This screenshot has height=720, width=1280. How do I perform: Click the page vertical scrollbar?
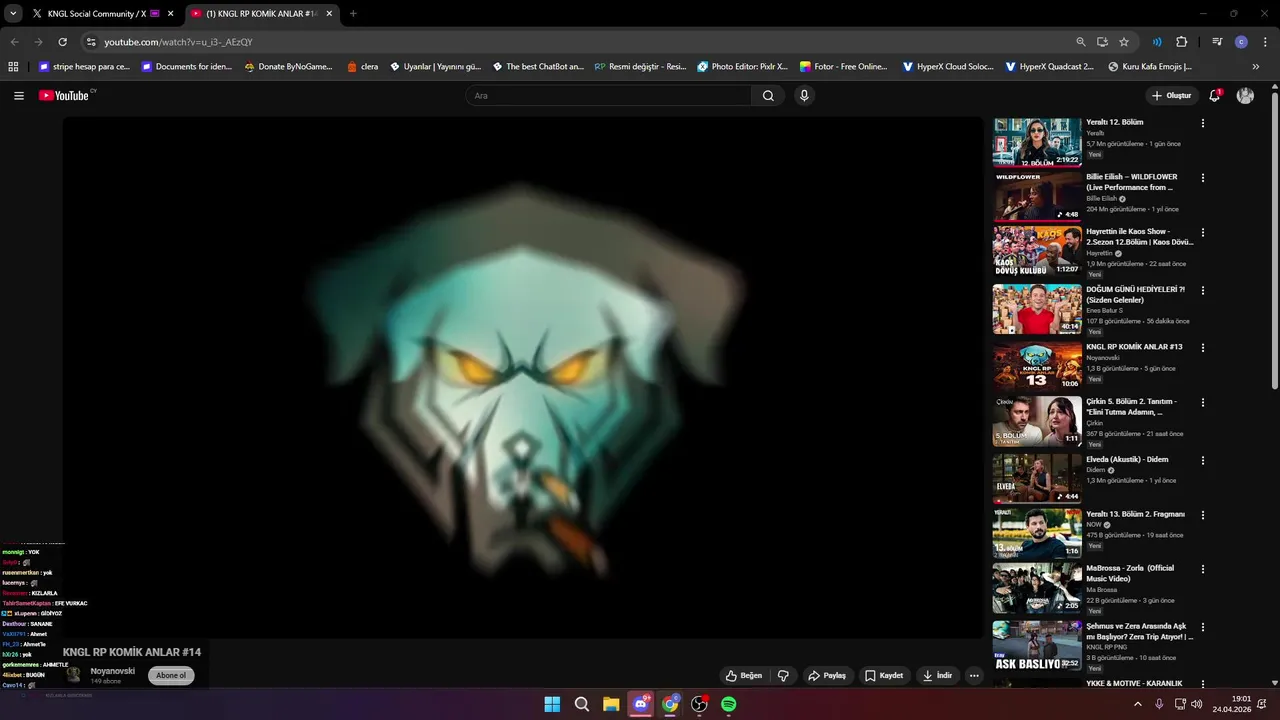pos(1274,240)
